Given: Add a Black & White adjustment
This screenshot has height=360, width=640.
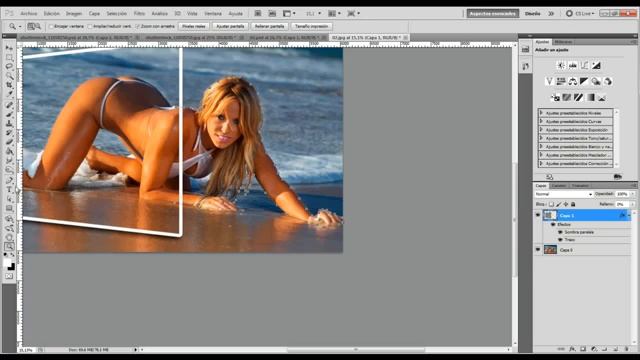Looking at the screenshot, I should [584, 82].
